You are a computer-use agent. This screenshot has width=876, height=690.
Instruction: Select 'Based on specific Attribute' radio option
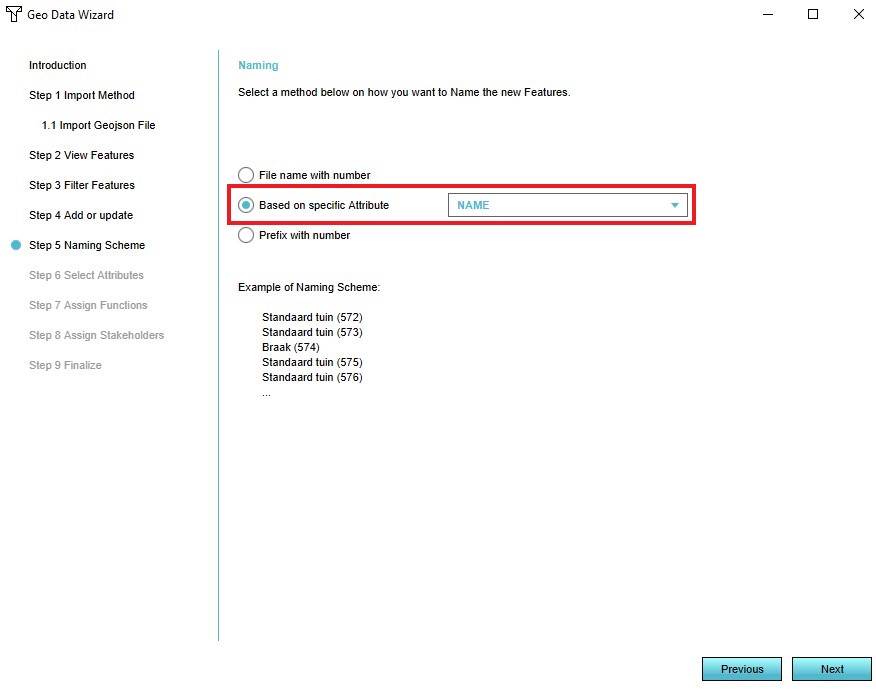pyautogui.click(x=246, y=205)
